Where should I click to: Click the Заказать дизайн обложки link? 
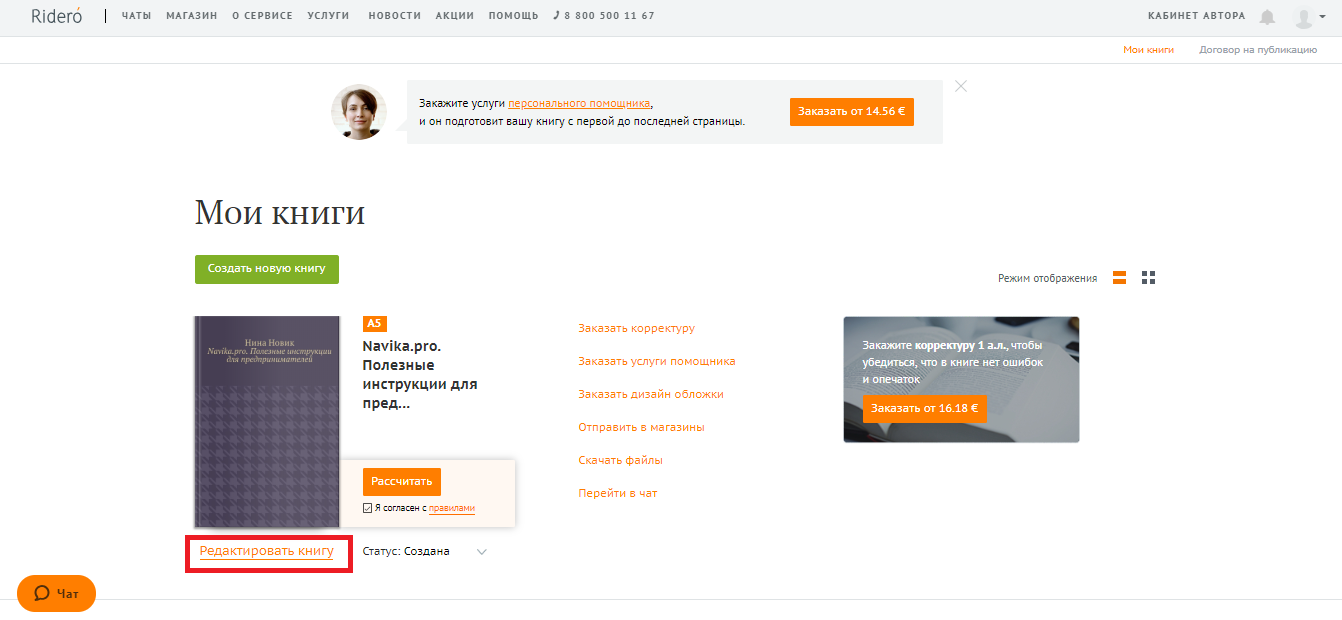pos(651,394)
